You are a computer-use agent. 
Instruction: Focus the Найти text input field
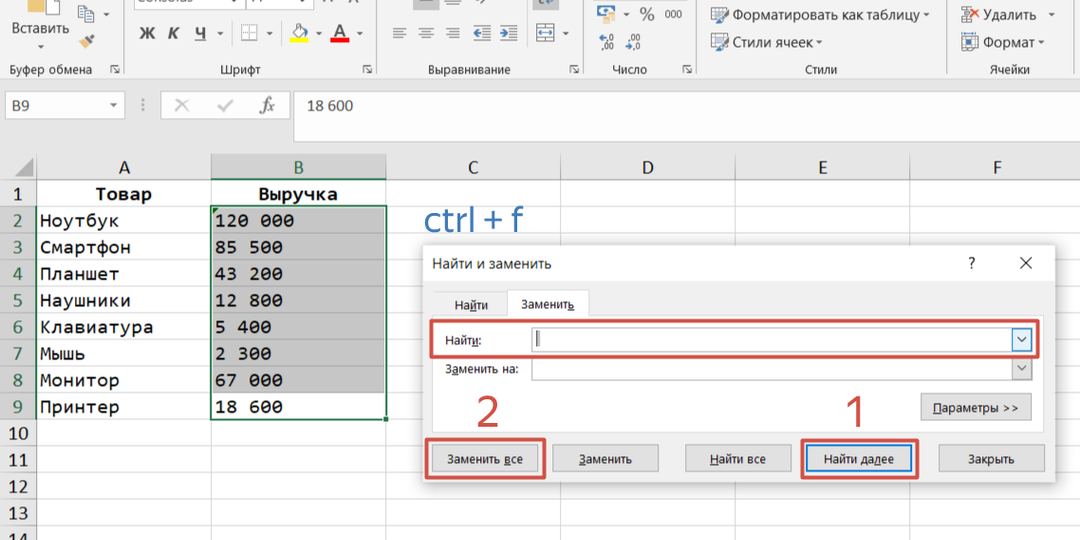[x=771, y=339]
